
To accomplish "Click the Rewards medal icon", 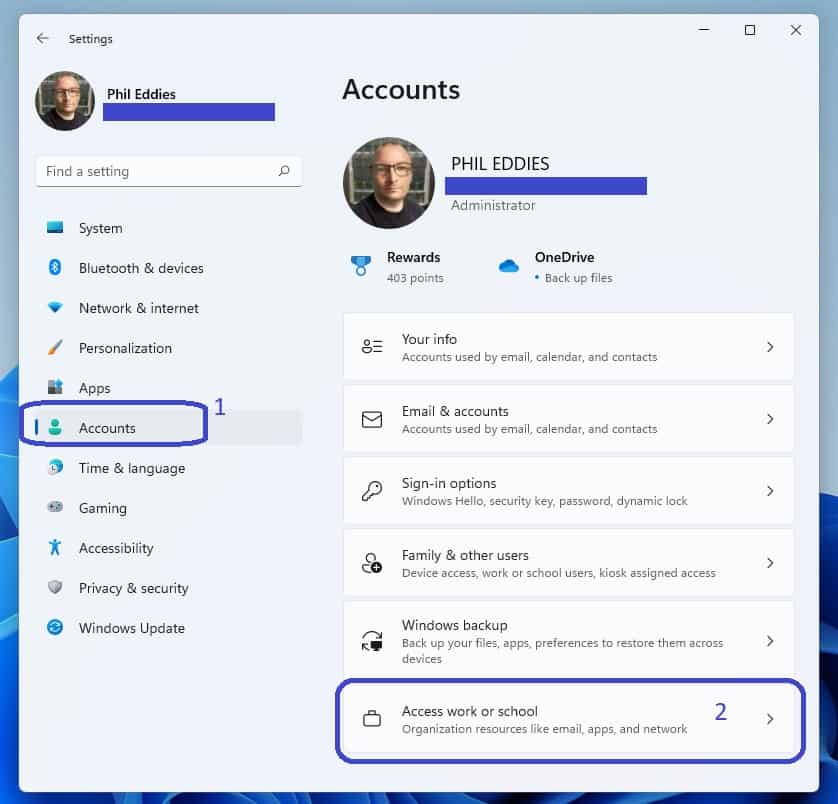I will coord(361,266).
